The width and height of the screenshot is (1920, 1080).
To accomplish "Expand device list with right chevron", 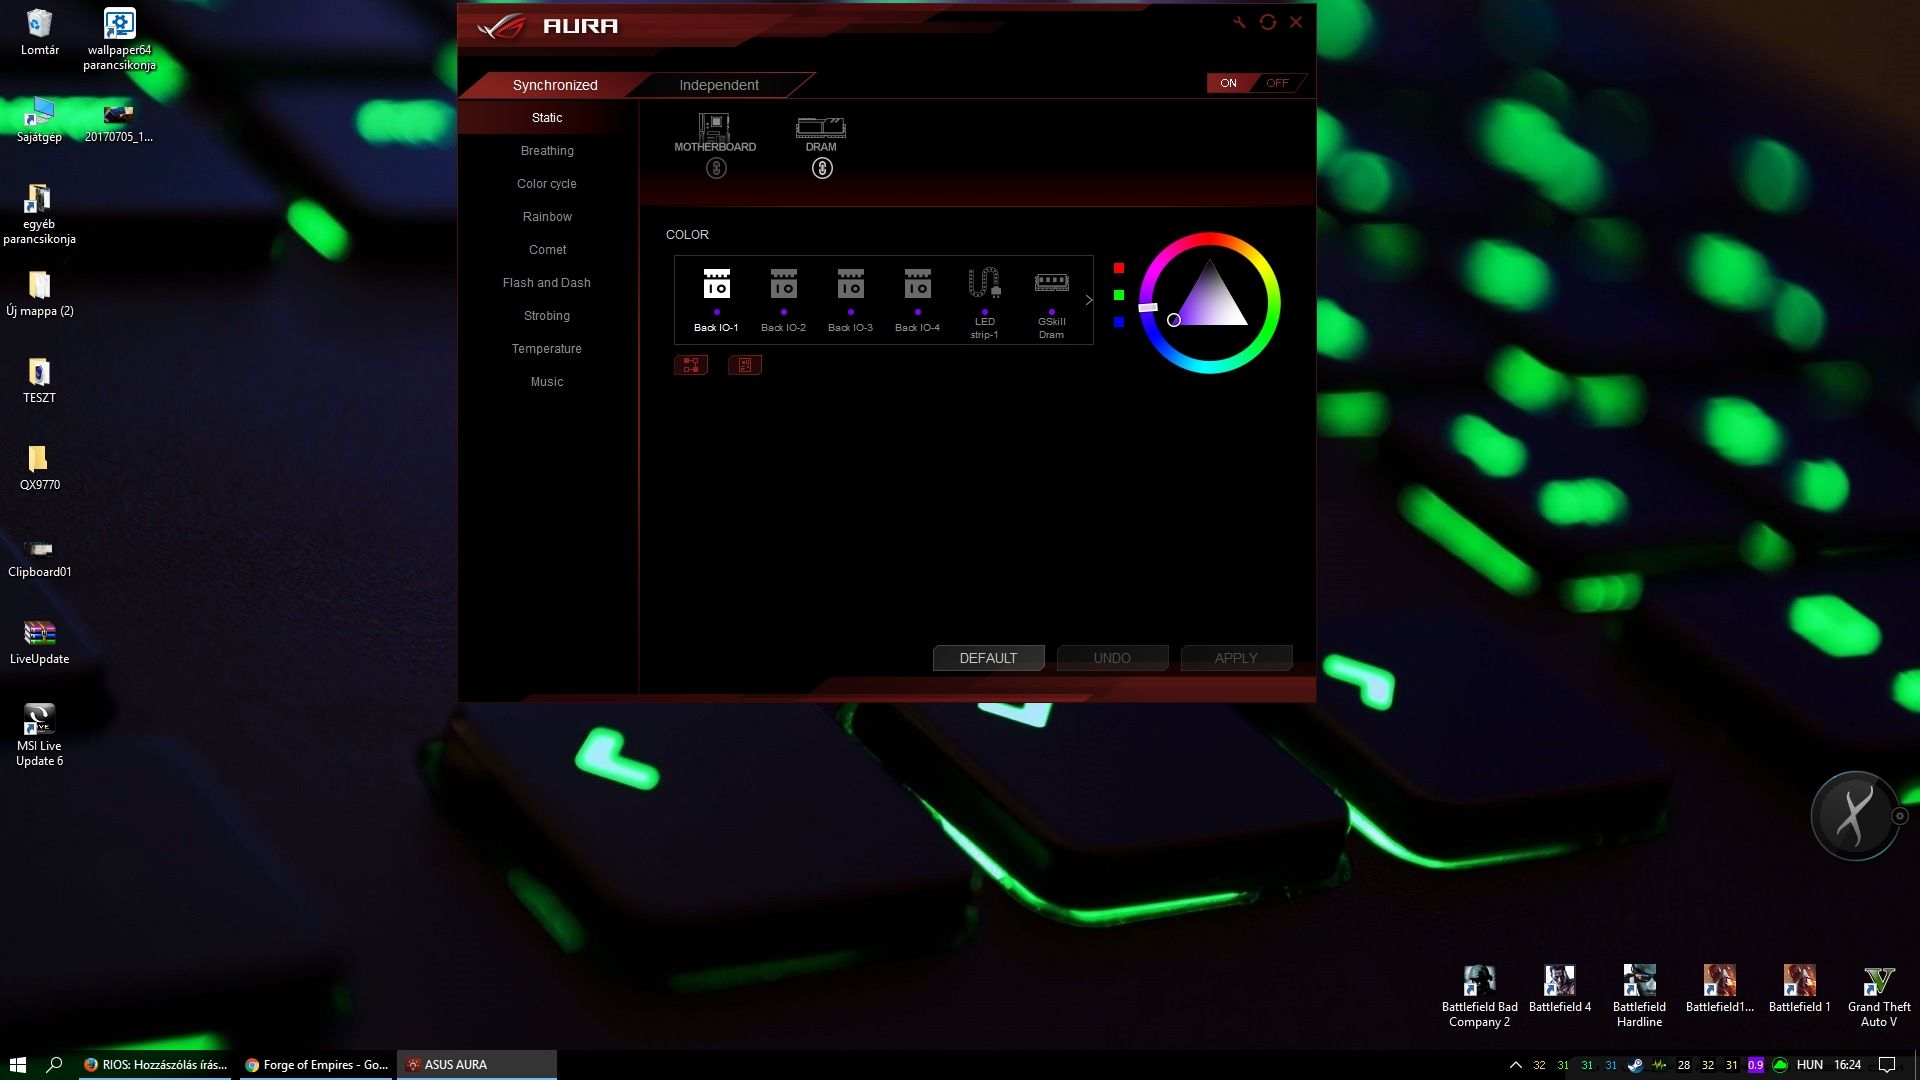I will coord(1089,300).
